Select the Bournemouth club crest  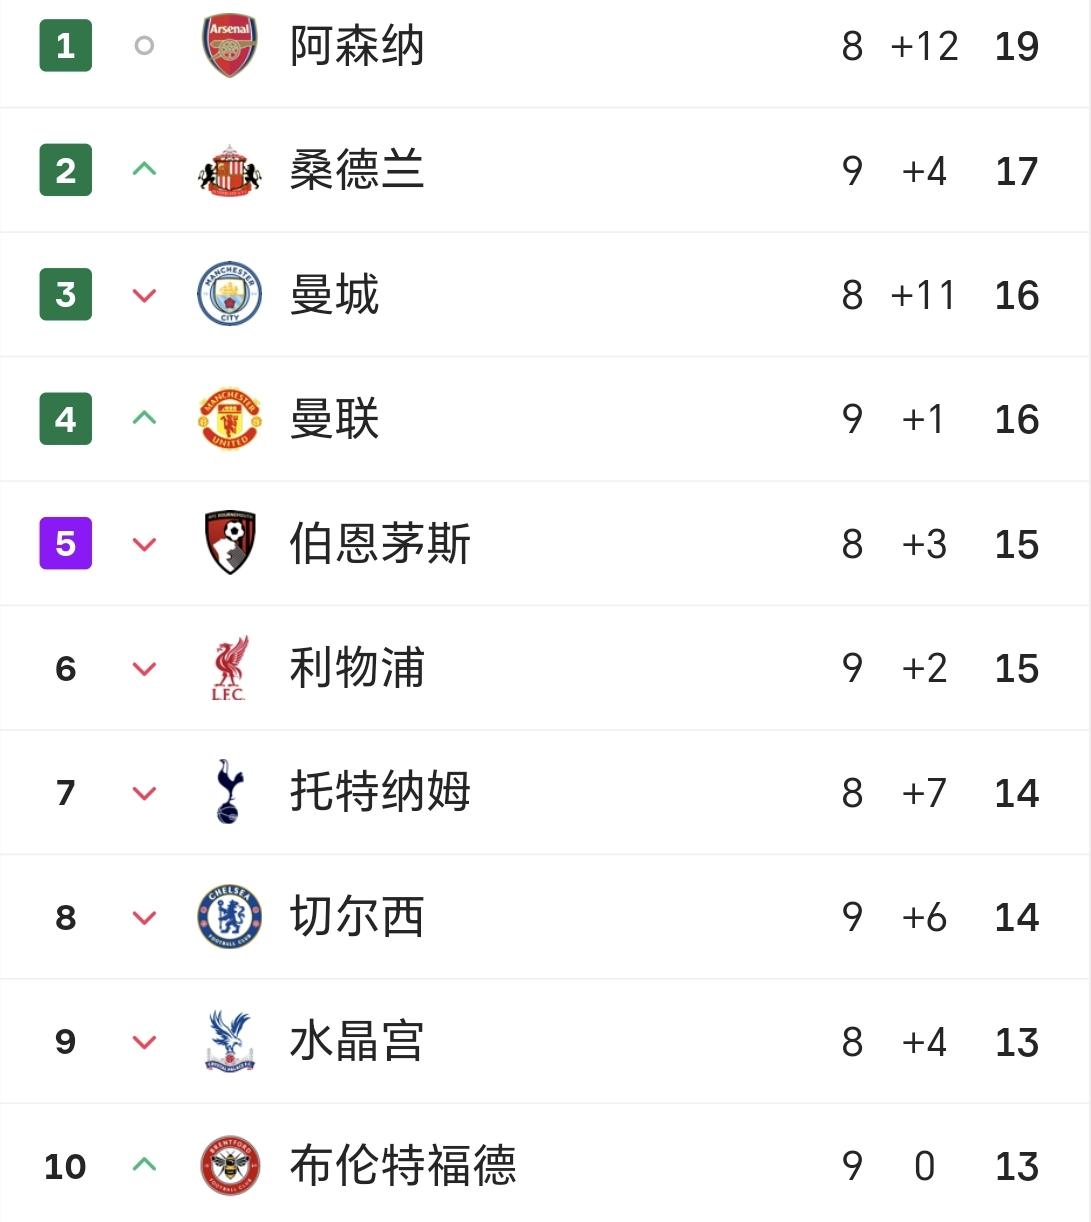coord(230,544)
